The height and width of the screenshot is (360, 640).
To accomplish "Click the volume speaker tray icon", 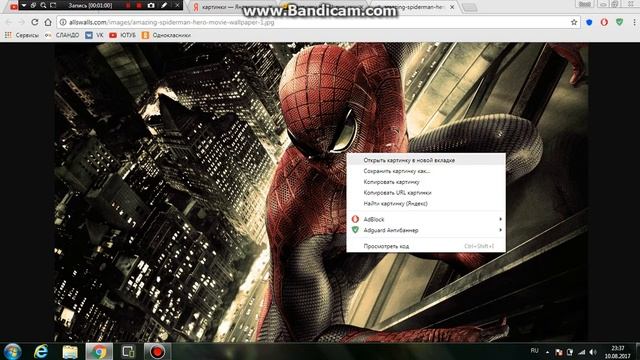I will (593, 352).
